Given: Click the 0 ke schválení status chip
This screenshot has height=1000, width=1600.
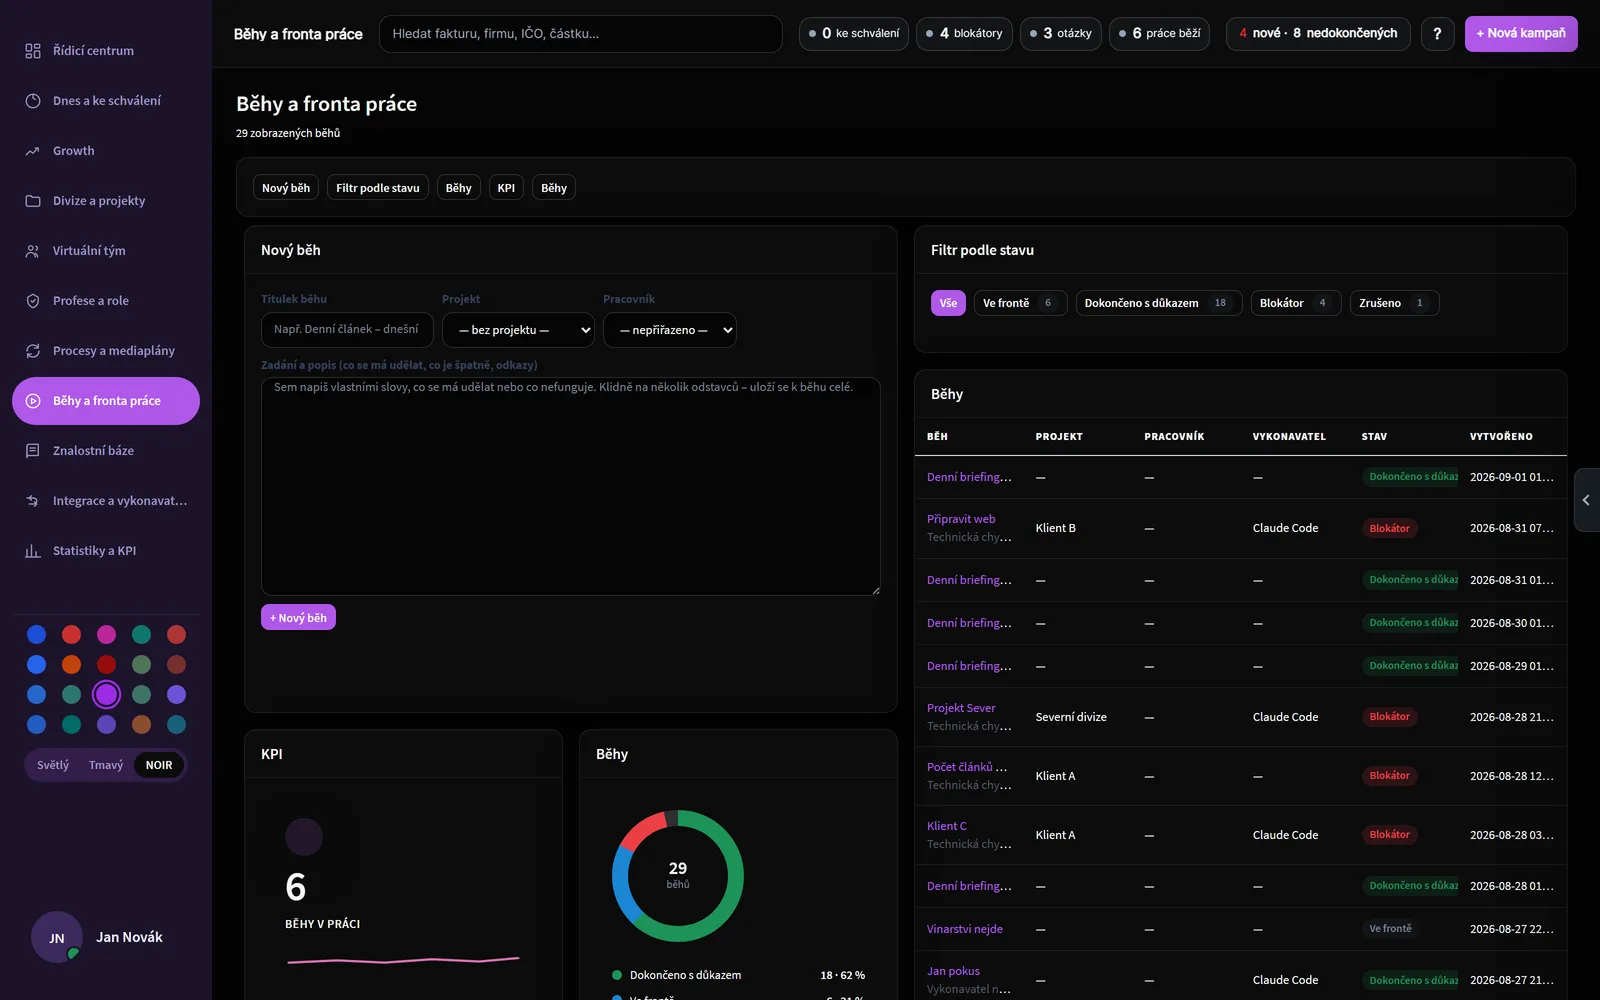Looking at the screenshot, I should (x=854, y=34).
